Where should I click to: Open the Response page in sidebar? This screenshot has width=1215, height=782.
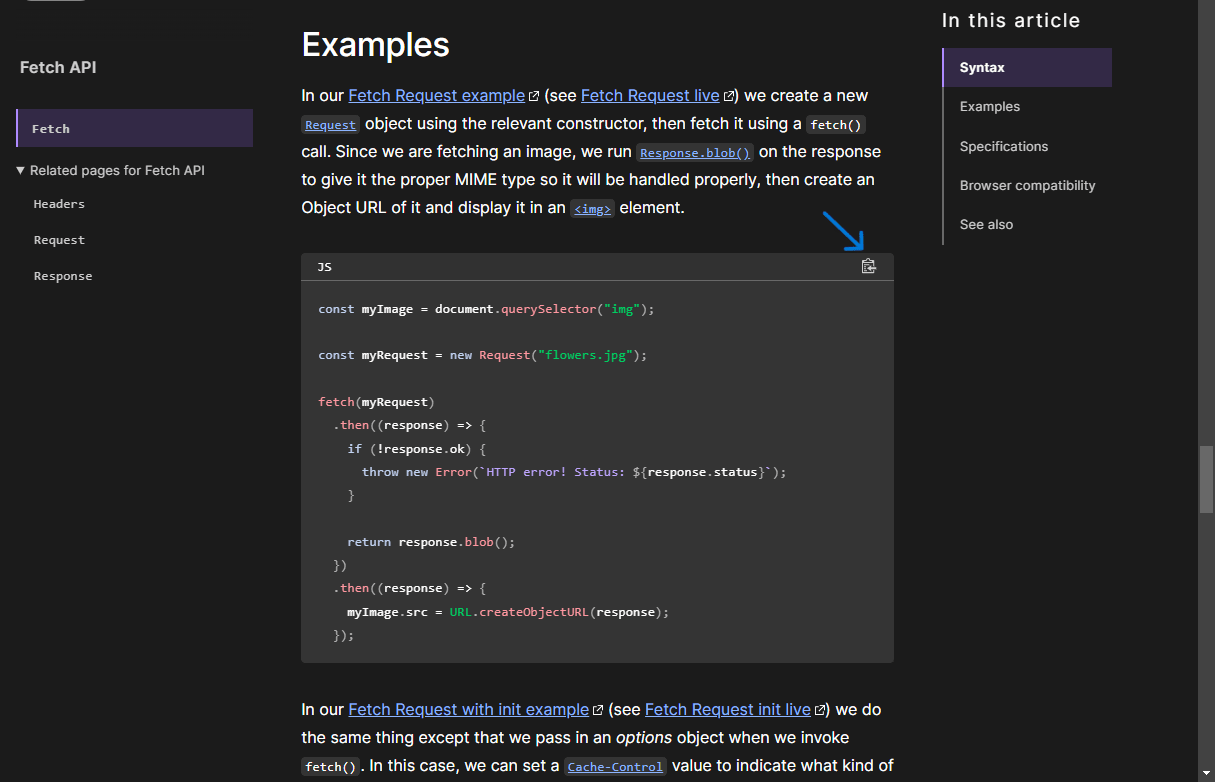coord(63,276)
